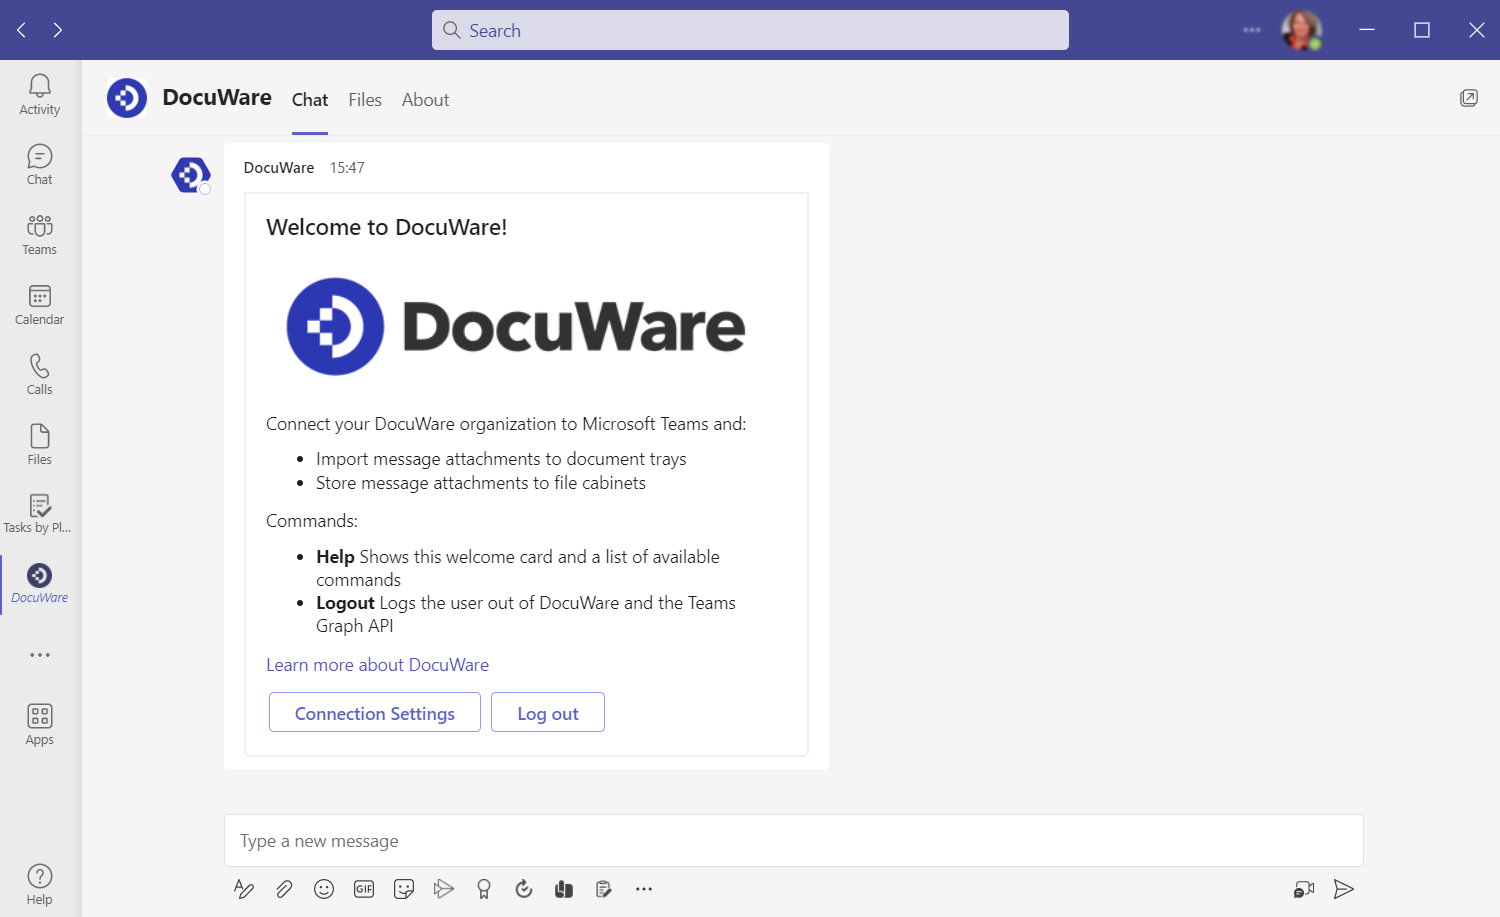Open the Viva thumbs-up app icon
The height and width of the screenshot is (917, 1500).
[564, 889]
